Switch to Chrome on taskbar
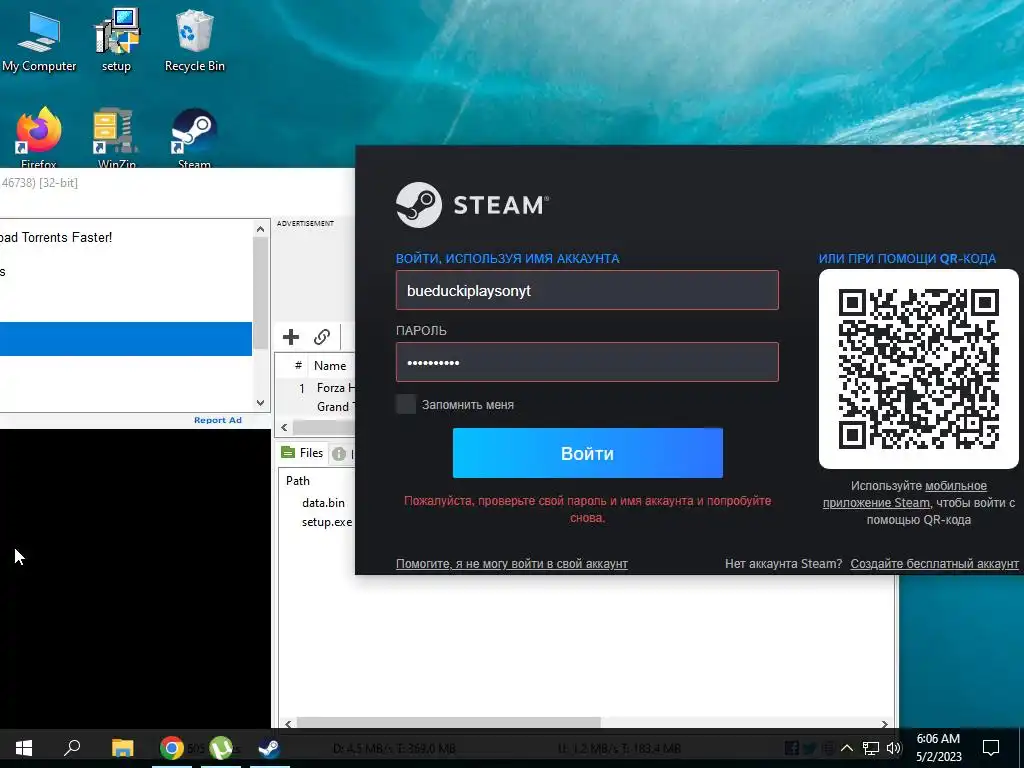Viewport: 1024px width, 768px height. (x=172, y=748)
